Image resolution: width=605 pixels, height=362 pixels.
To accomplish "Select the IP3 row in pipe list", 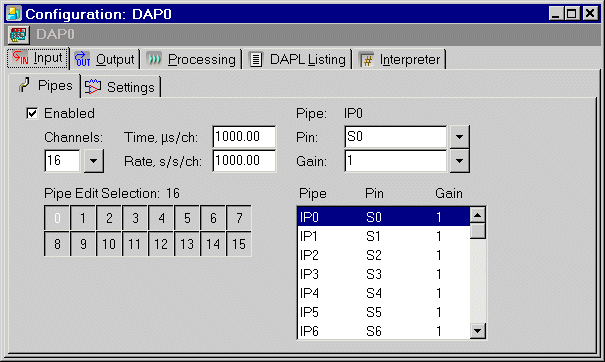I will [384, 274].
